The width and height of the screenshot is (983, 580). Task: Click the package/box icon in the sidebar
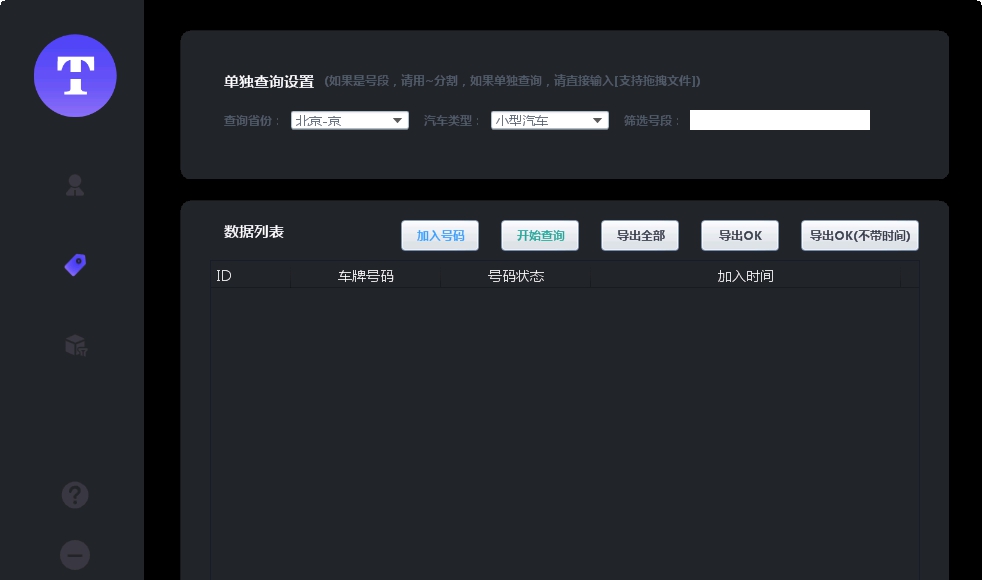click(75, 345)
